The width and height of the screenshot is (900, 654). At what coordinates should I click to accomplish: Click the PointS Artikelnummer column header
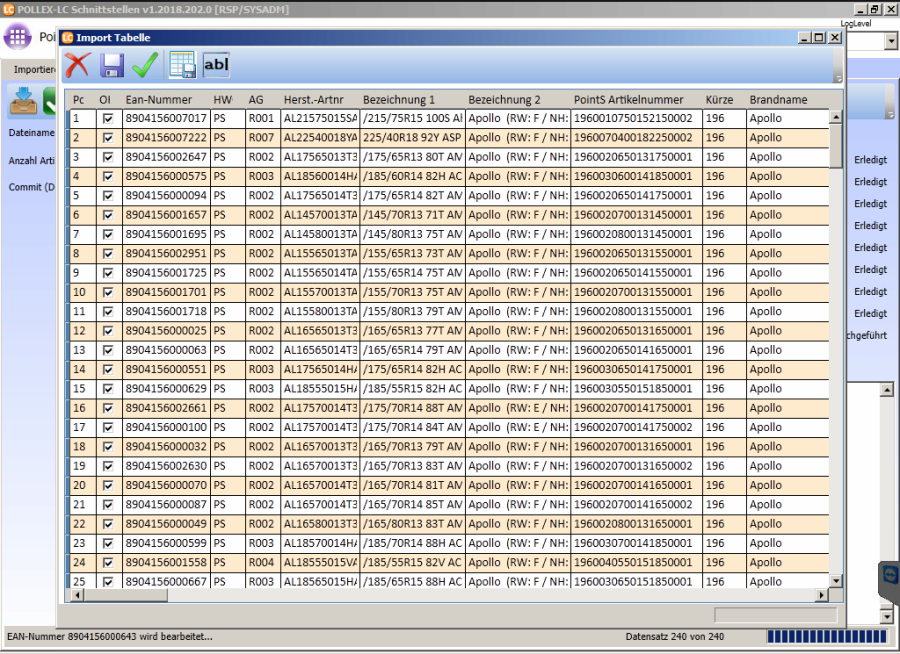click(x=628, y=100)
